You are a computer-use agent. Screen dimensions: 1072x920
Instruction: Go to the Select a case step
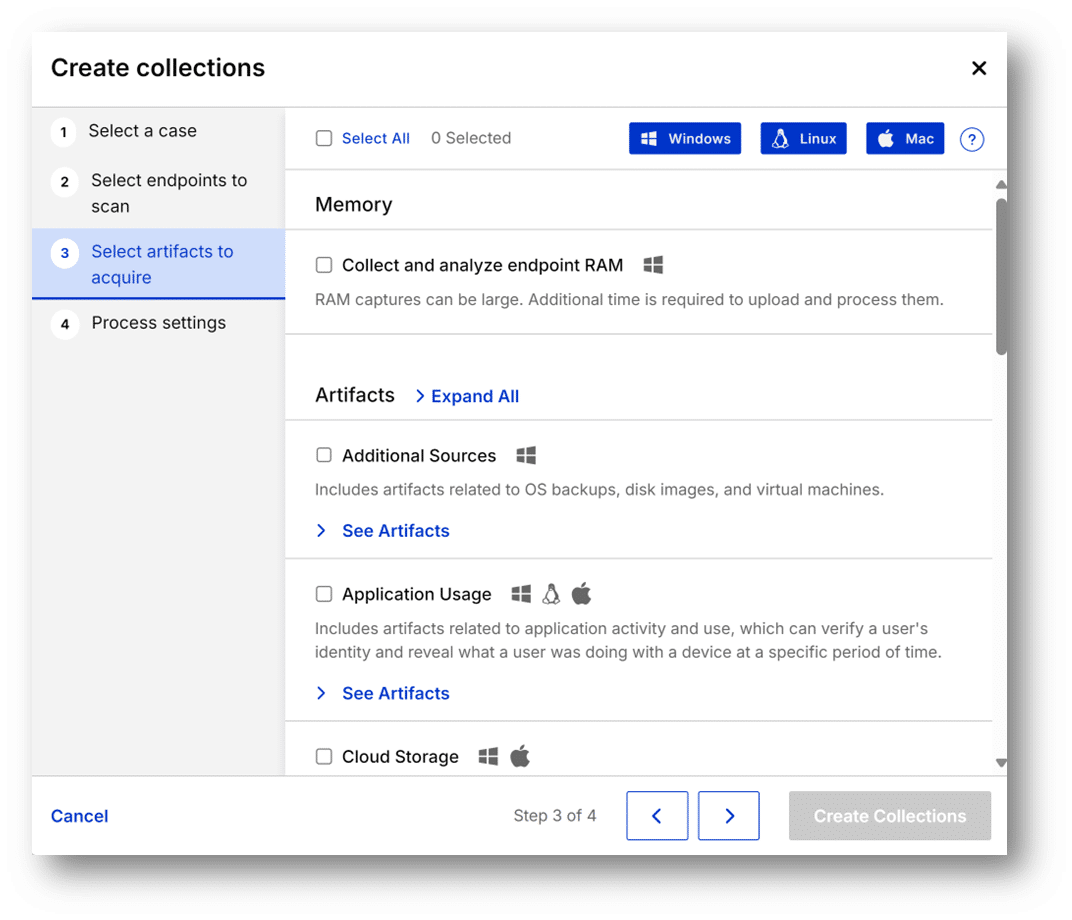tap(145, 130)
